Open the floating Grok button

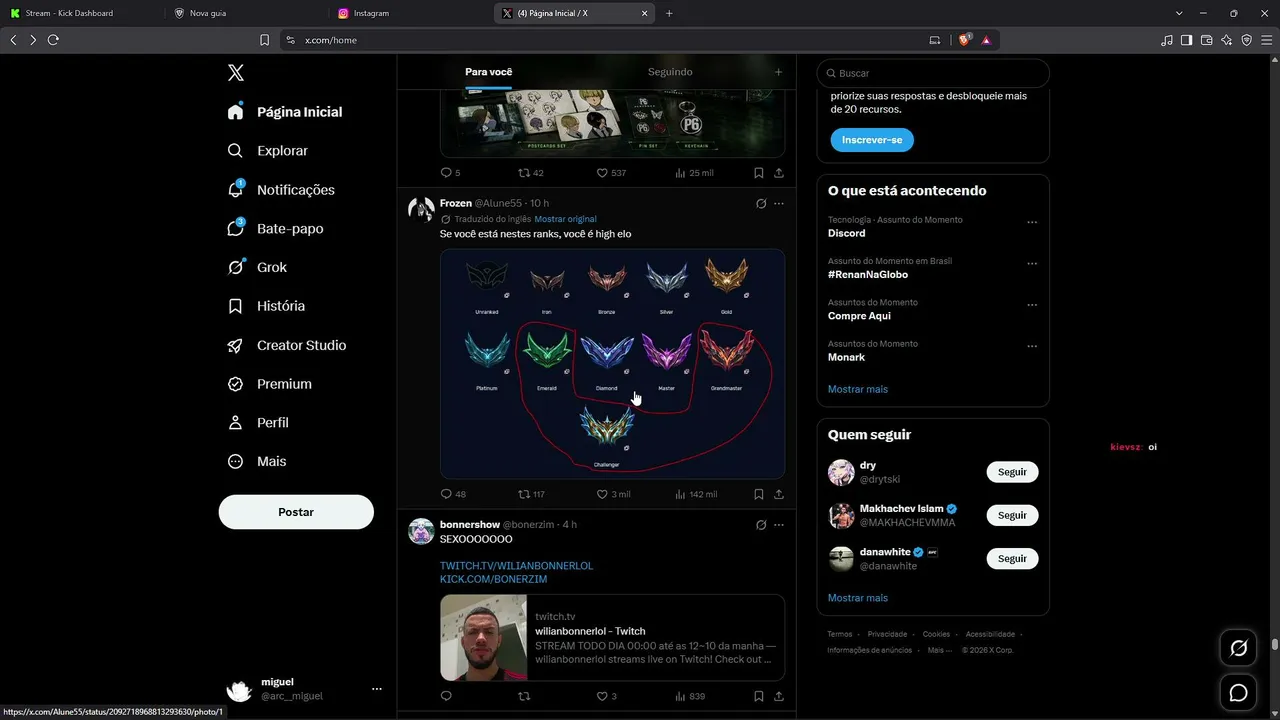point(1238,648)
